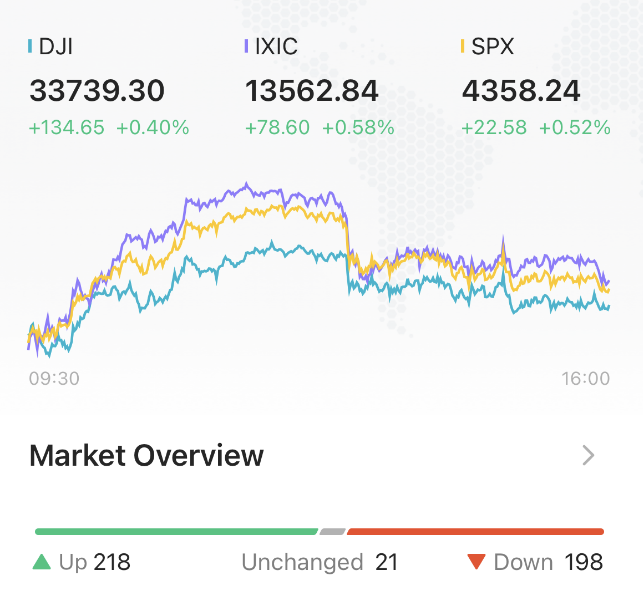
Task: Open the Market Overview chevron arrow
Action: coord(588,456)
